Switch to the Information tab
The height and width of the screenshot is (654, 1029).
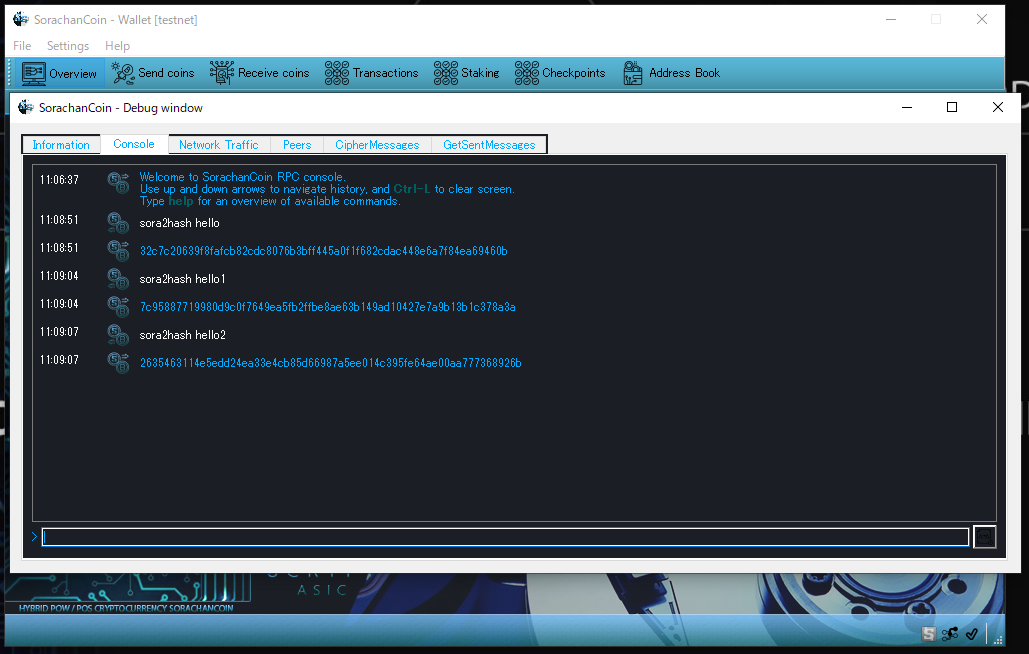point(61,145)
